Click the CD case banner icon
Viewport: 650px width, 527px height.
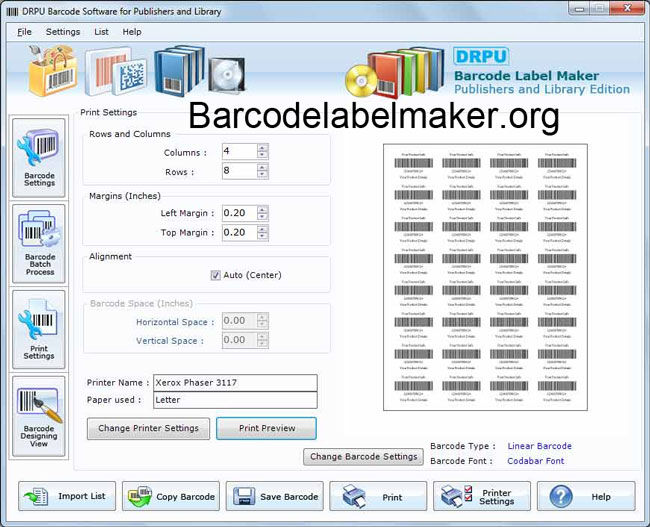[227, 75]
